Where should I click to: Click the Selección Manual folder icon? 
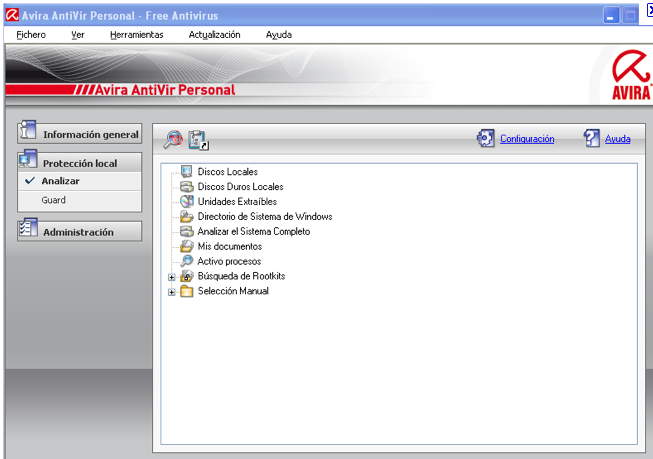point(187,291)
